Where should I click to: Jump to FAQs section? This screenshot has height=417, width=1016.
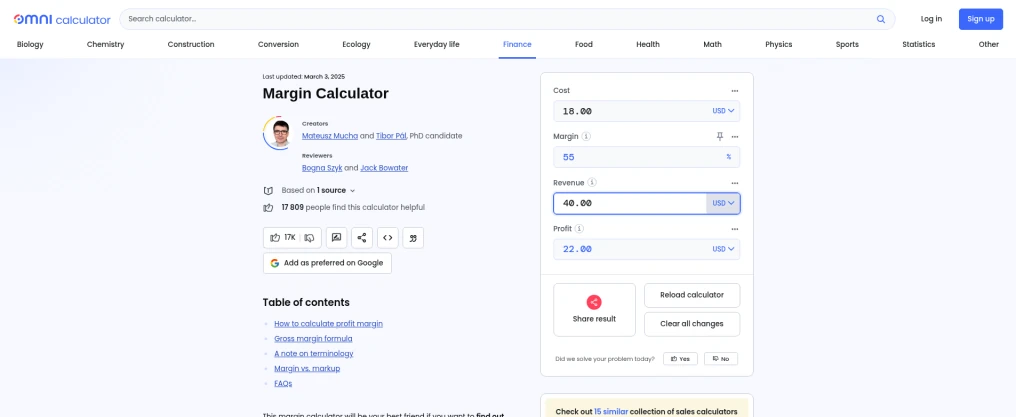click(x=283, y=383)
